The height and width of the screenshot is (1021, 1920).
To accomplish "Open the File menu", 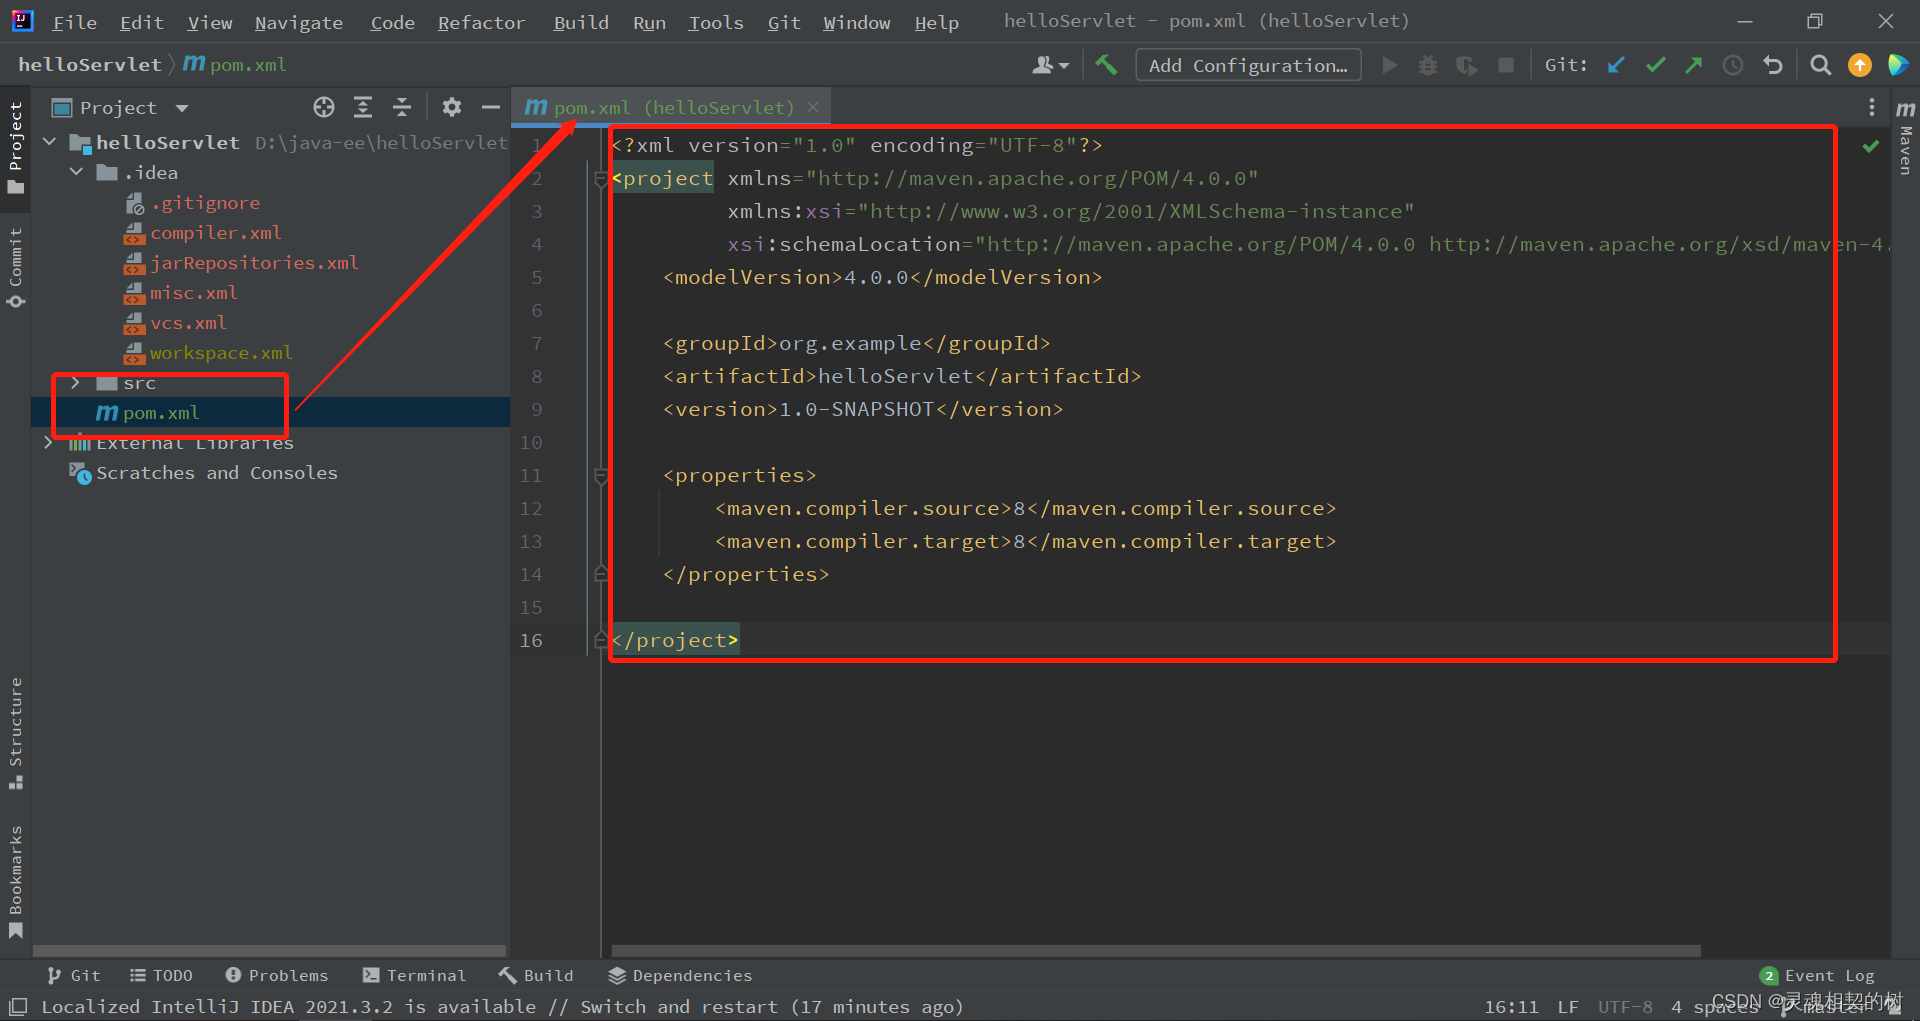I will pos(74,22).
